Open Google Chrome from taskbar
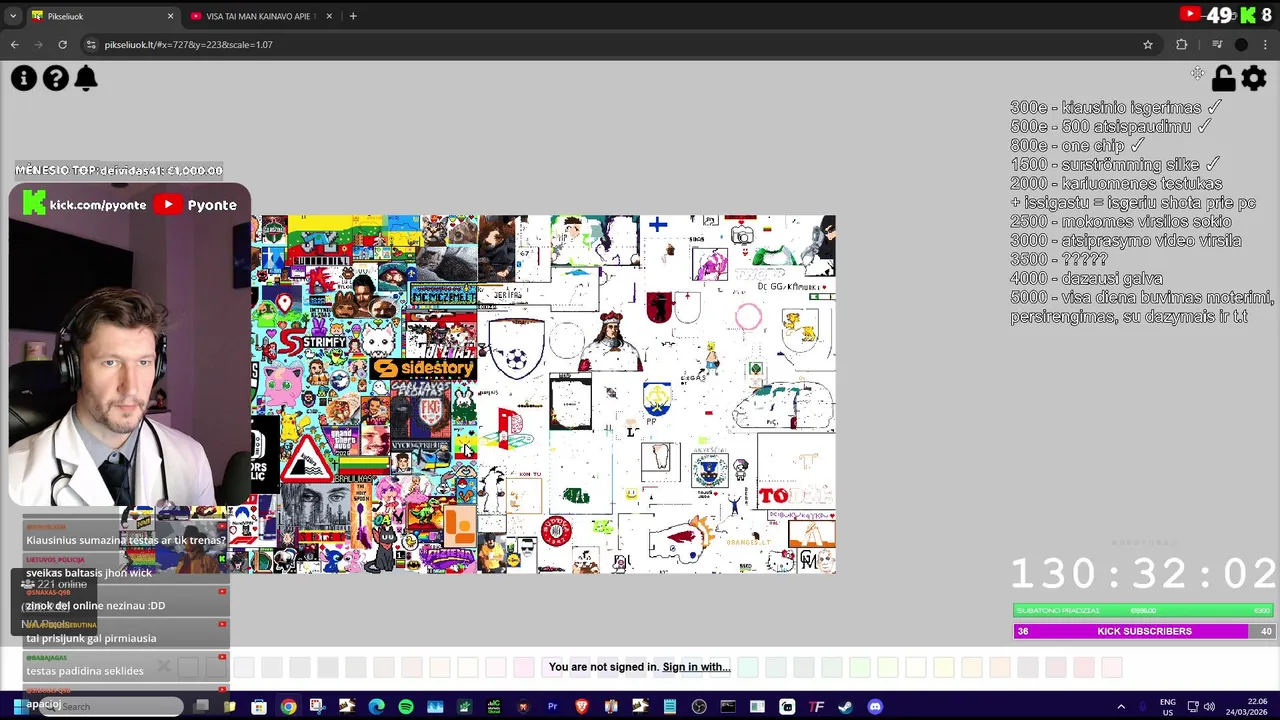Image resolution: width=1280 pixels, height=720 pixels. pos(288,707)
